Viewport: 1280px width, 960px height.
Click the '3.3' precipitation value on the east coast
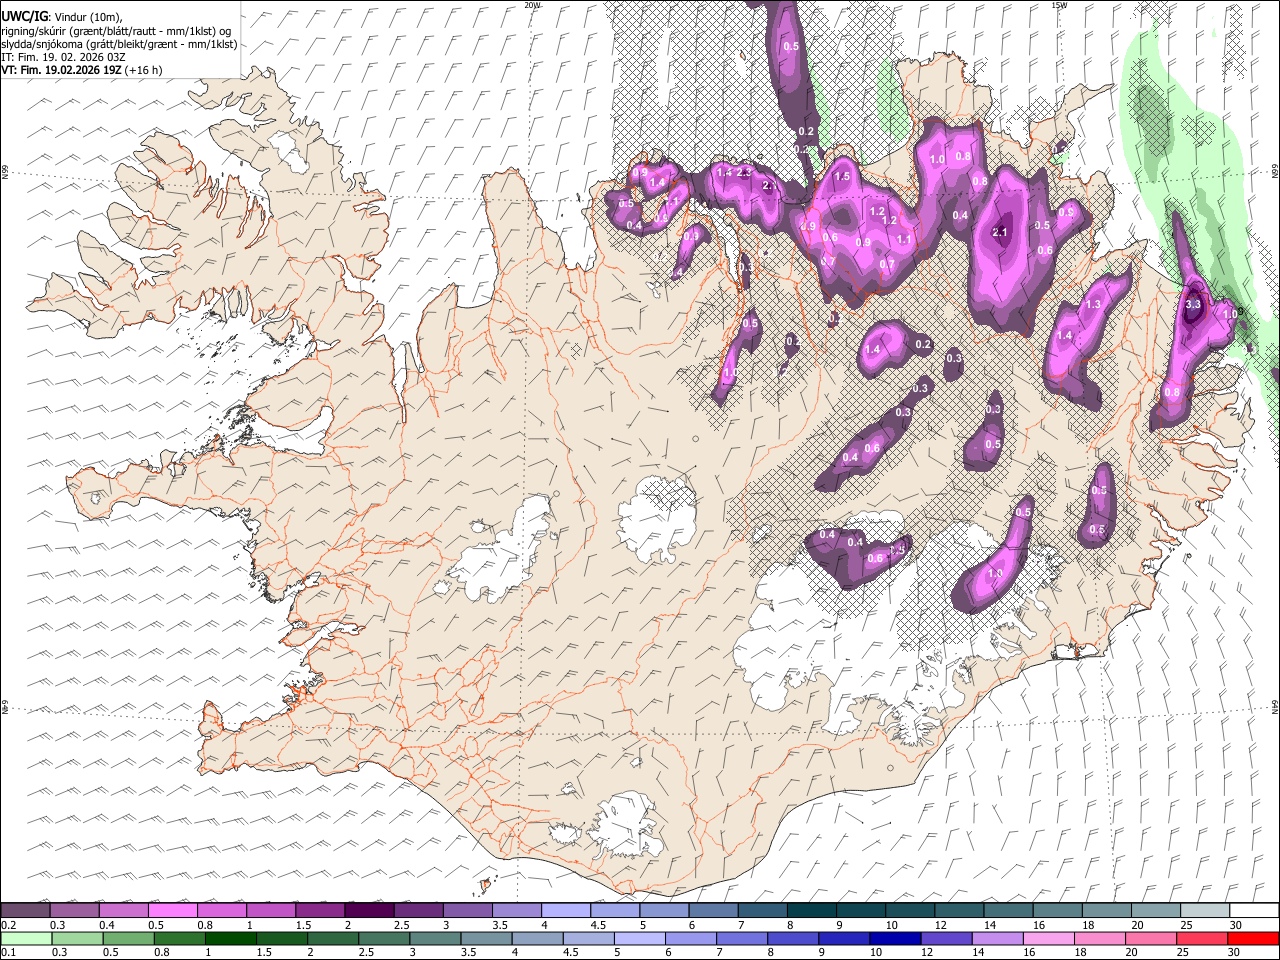coord(1192,304)
